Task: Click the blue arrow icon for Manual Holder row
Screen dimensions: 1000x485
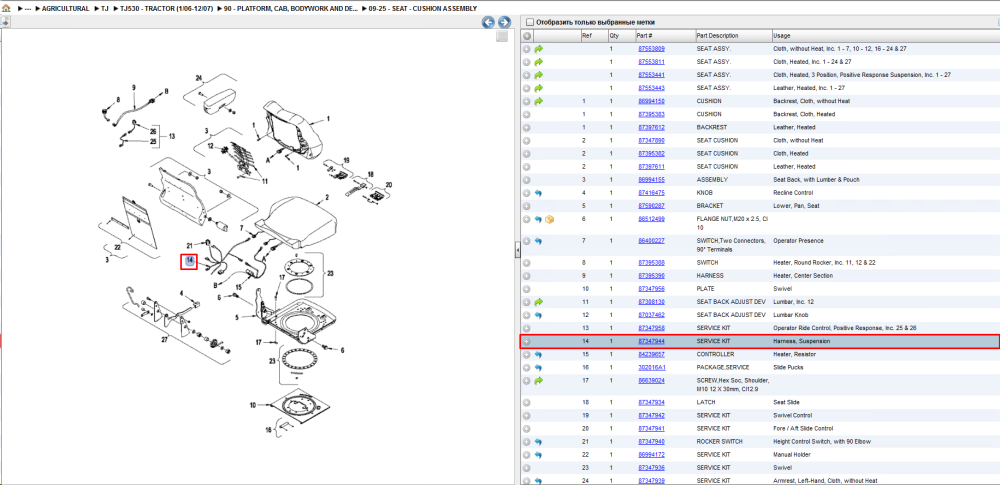Action: point(538,455)
